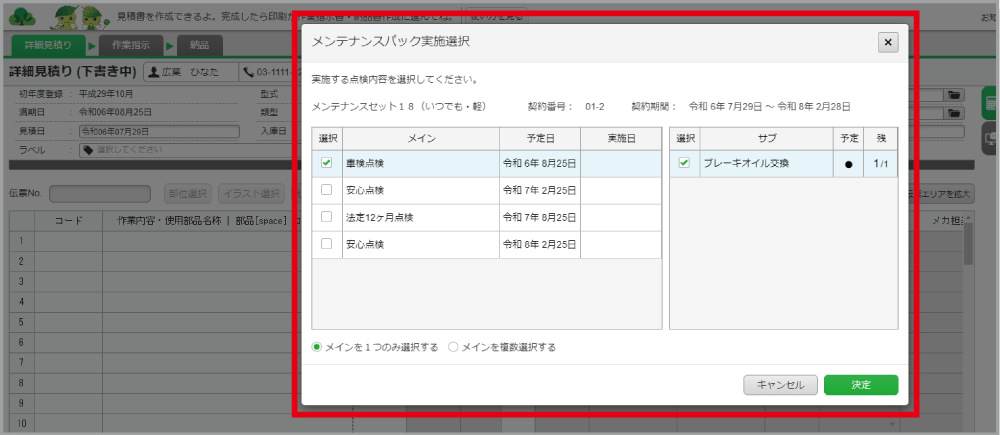Click the person icon beside 広葉 ひなた
This screenshot has height=435, width=1000.
pyautogui.click(x=154, y=72)
